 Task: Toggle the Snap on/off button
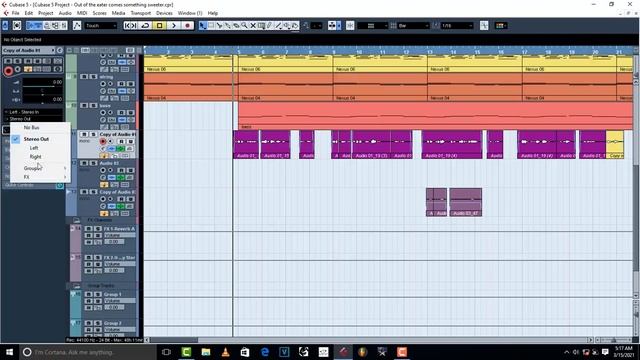(350, 26)
